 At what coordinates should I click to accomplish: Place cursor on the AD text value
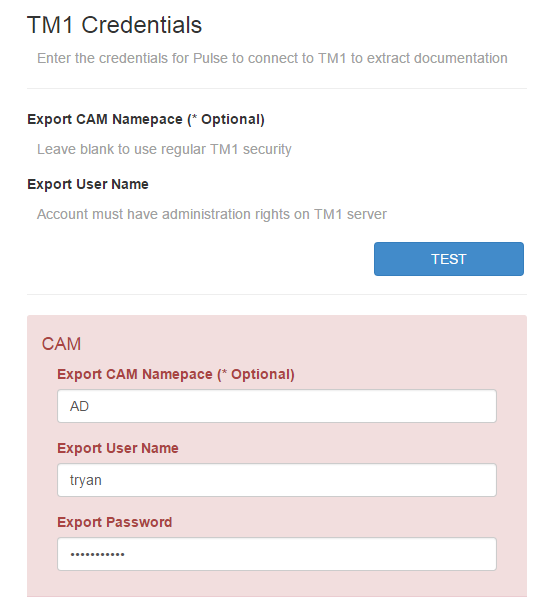pyautogui.click(x=79, y=406)
